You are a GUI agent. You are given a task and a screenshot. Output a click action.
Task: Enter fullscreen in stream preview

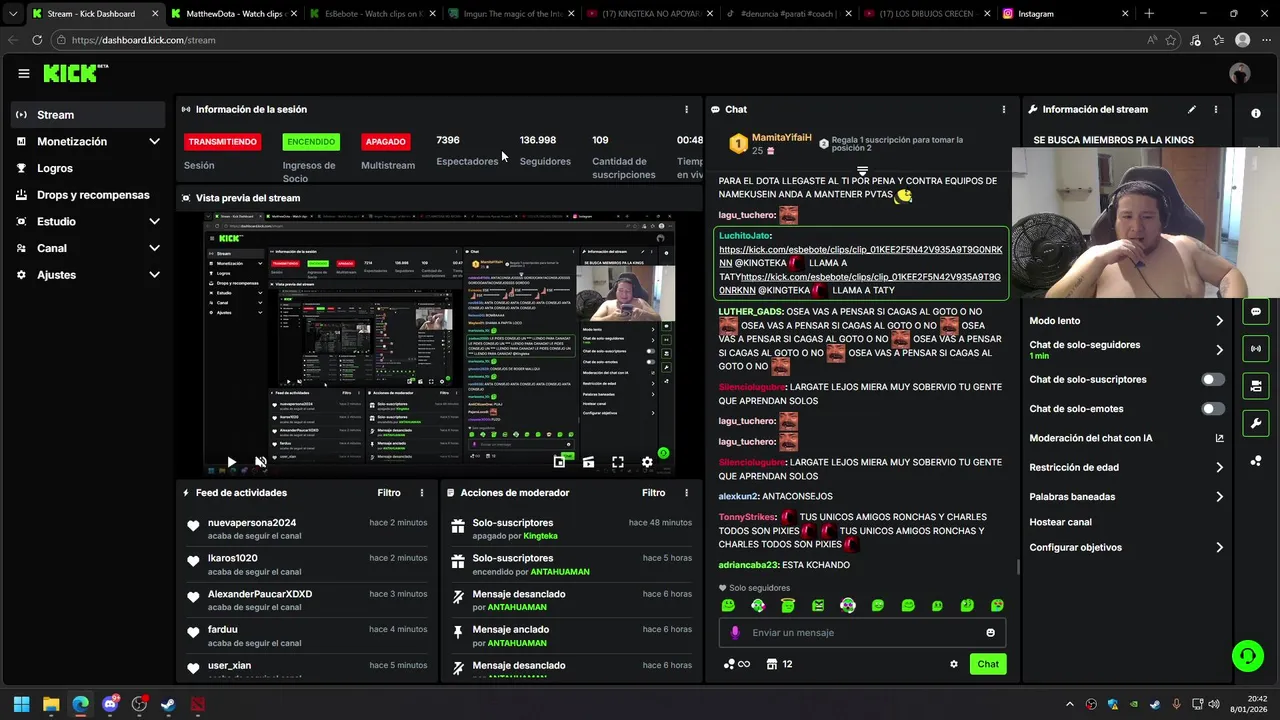click(618, 462)
